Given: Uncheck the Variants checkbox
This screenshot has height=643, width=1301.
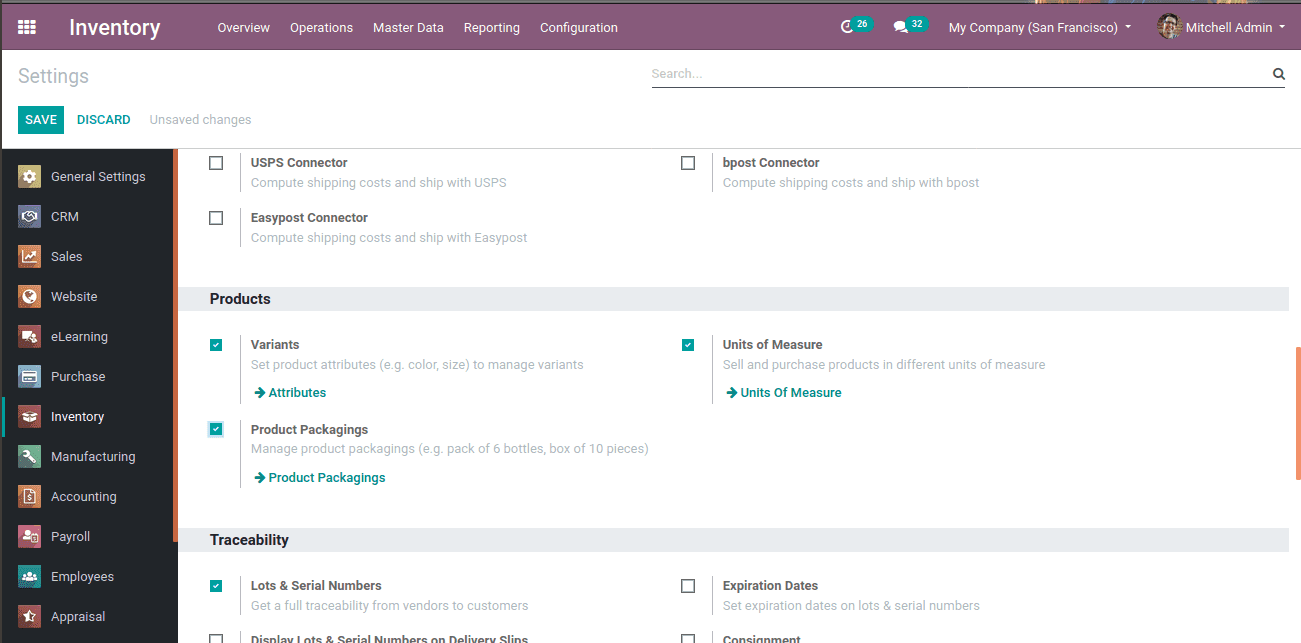Looking at the screenshot, I should [216, 345].
